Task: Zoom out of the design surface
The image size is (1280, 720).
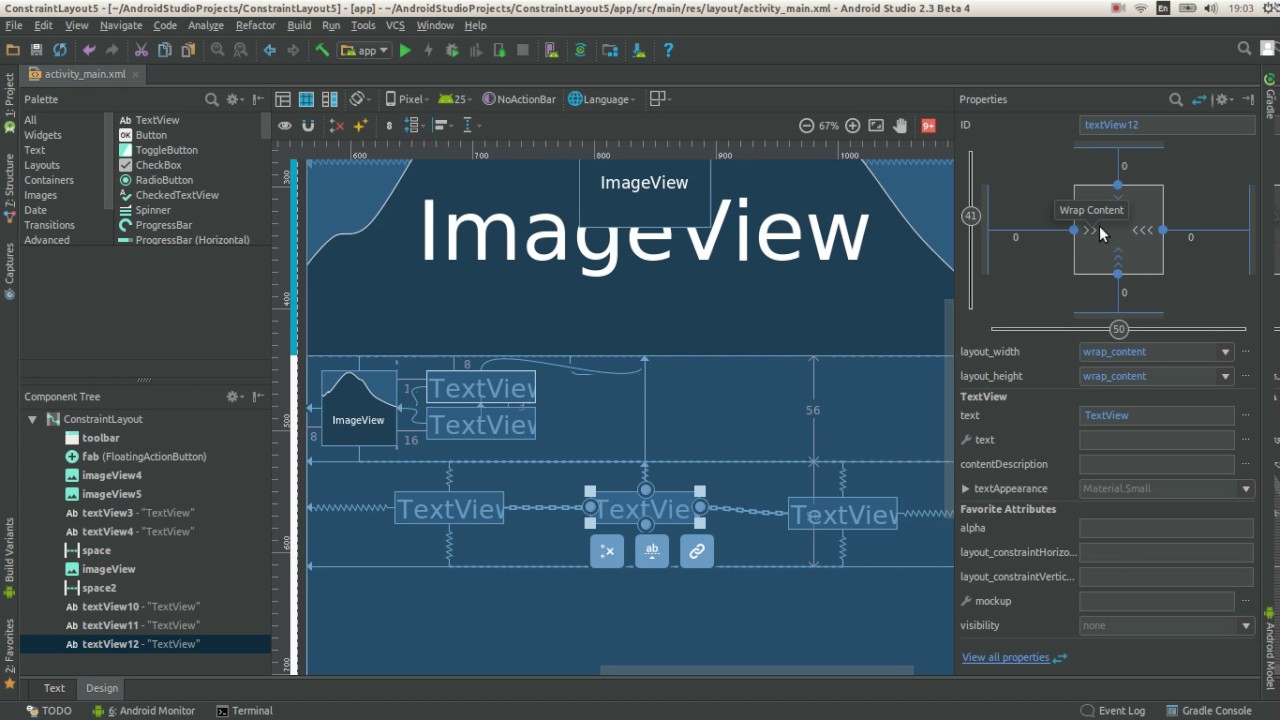Action: 806,125
